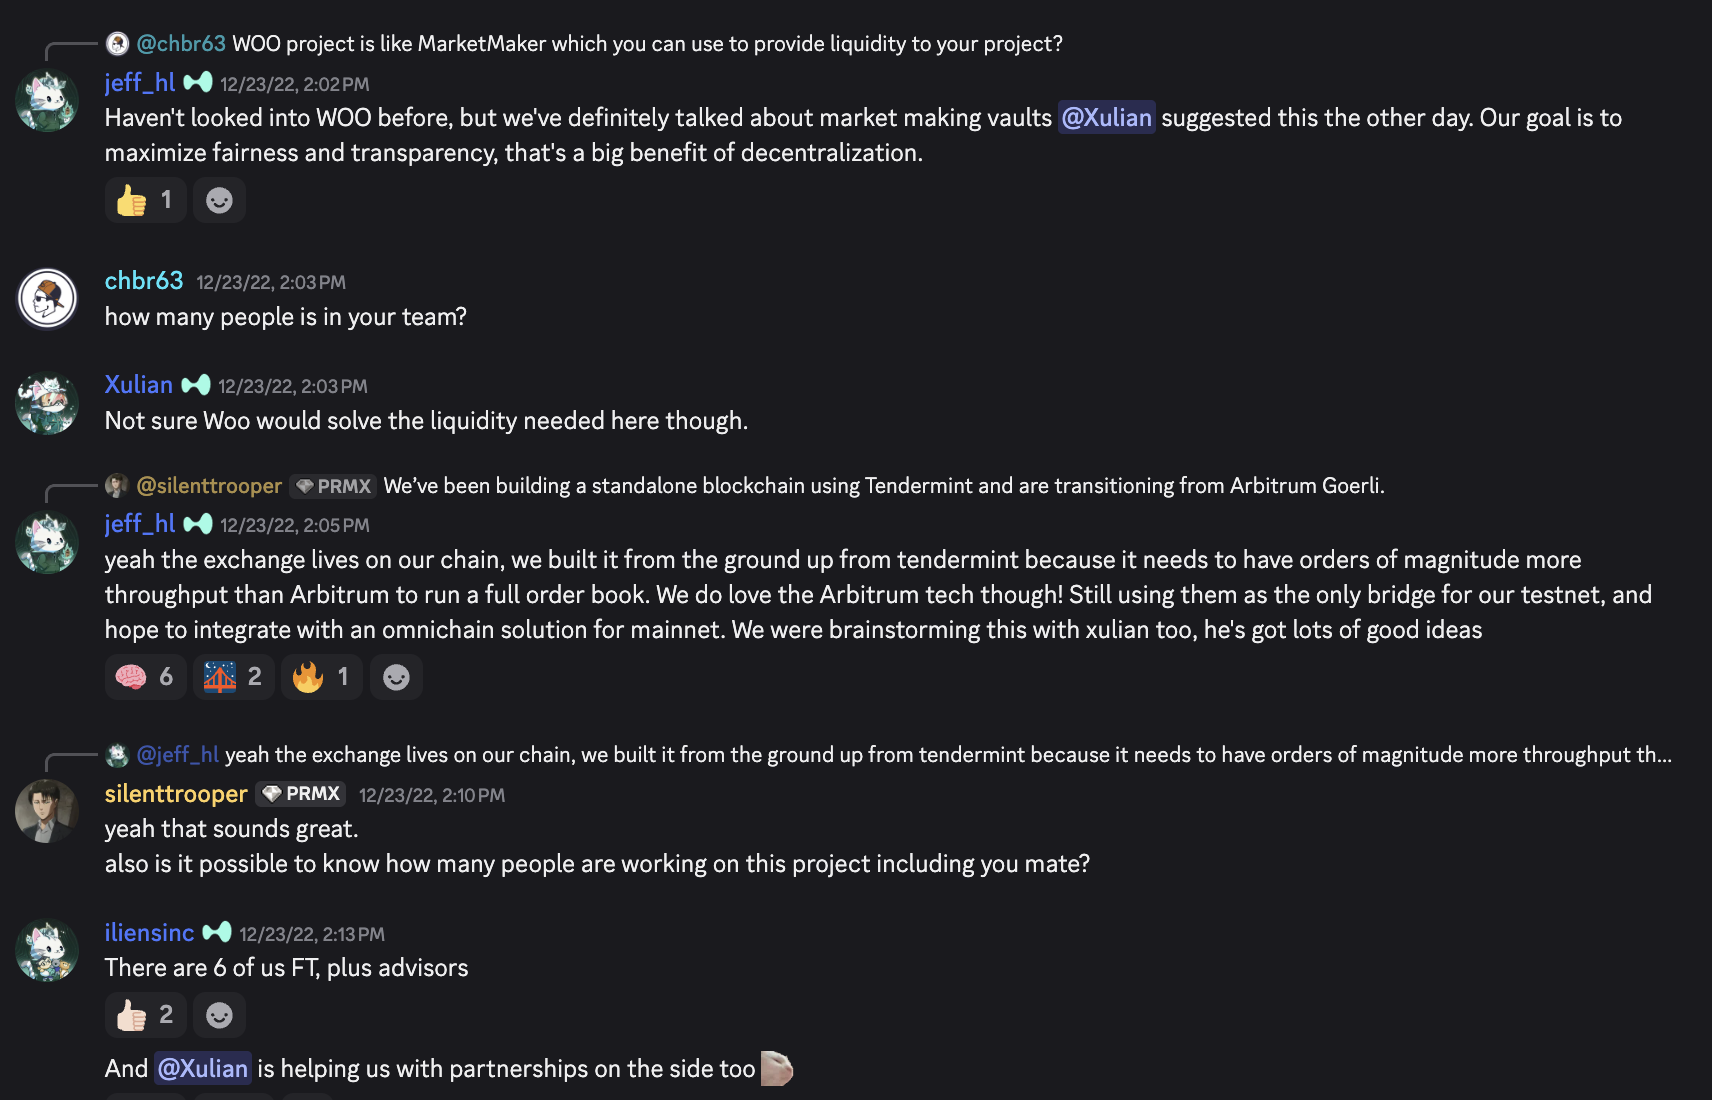Jump to @silenttrooper's quoted Tendermint message

point(883,486)
